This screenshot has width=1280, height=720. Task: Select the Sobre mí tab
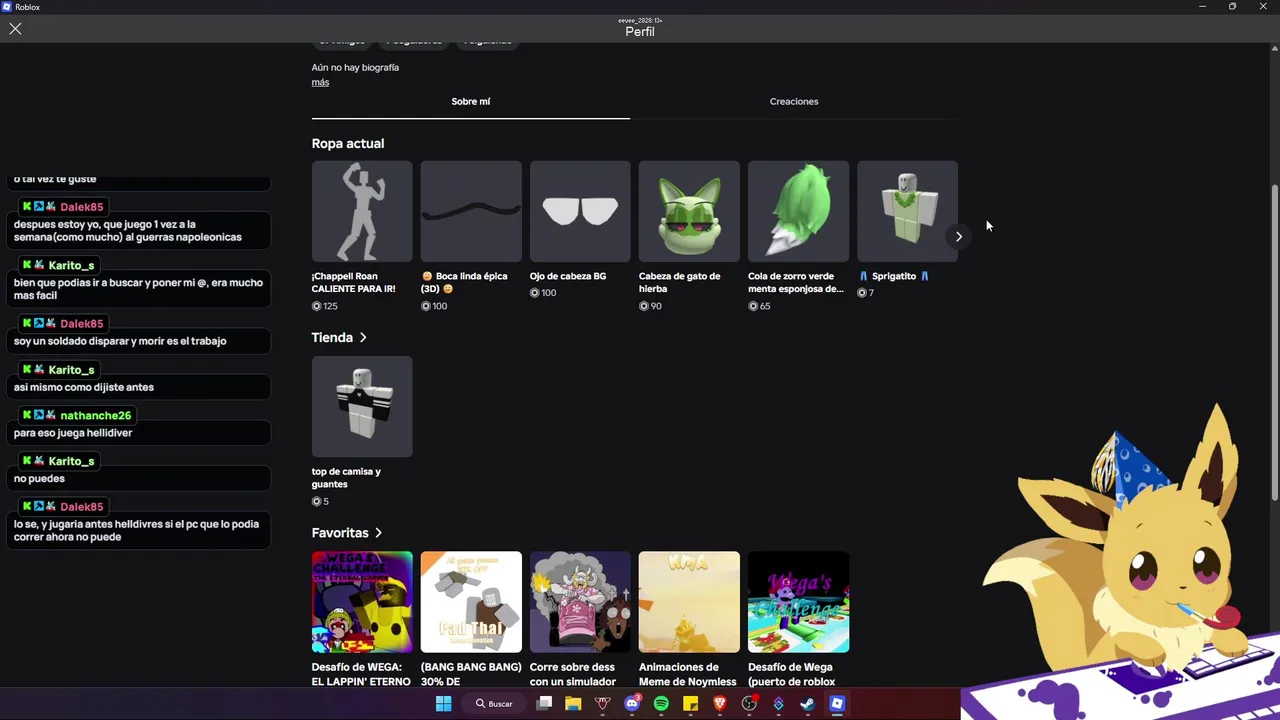pos(470,101)
